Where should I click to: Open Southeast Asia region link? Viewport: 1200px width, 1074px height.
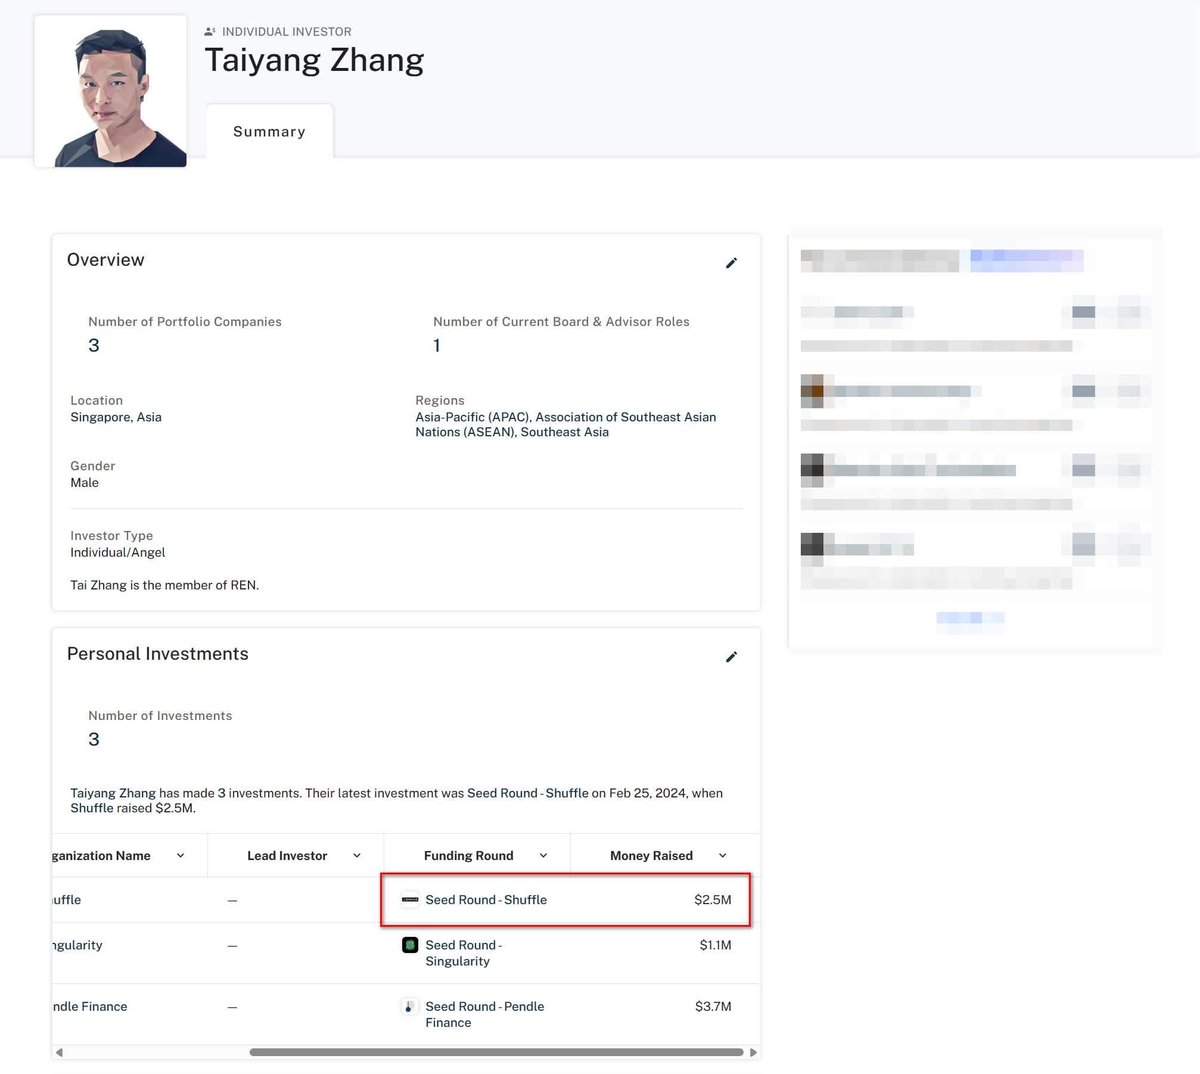click(565, 432)
